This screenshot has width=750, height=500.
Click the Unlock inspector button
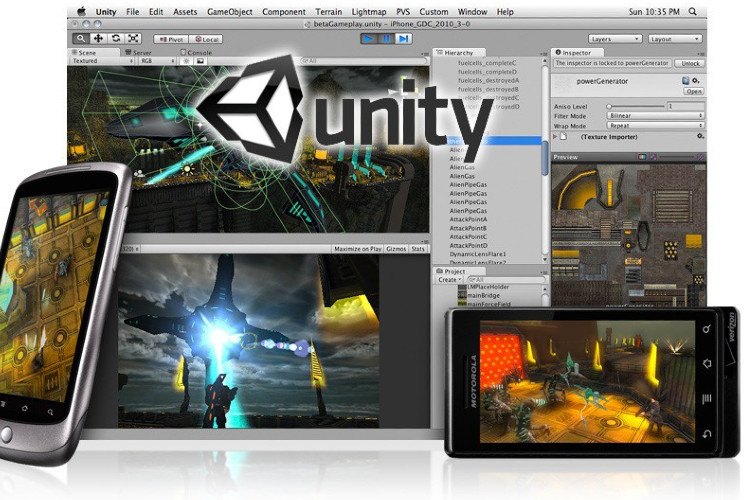coord(690,63)
